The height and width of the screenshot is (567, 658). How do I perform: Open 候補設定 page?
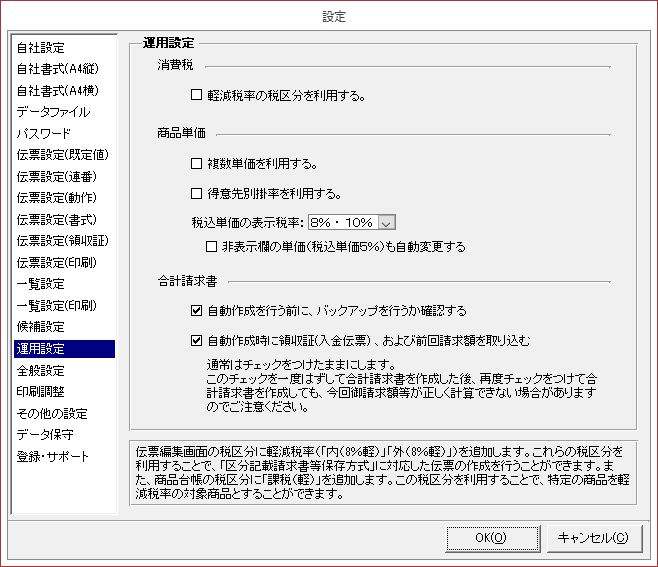click(41, 327)
